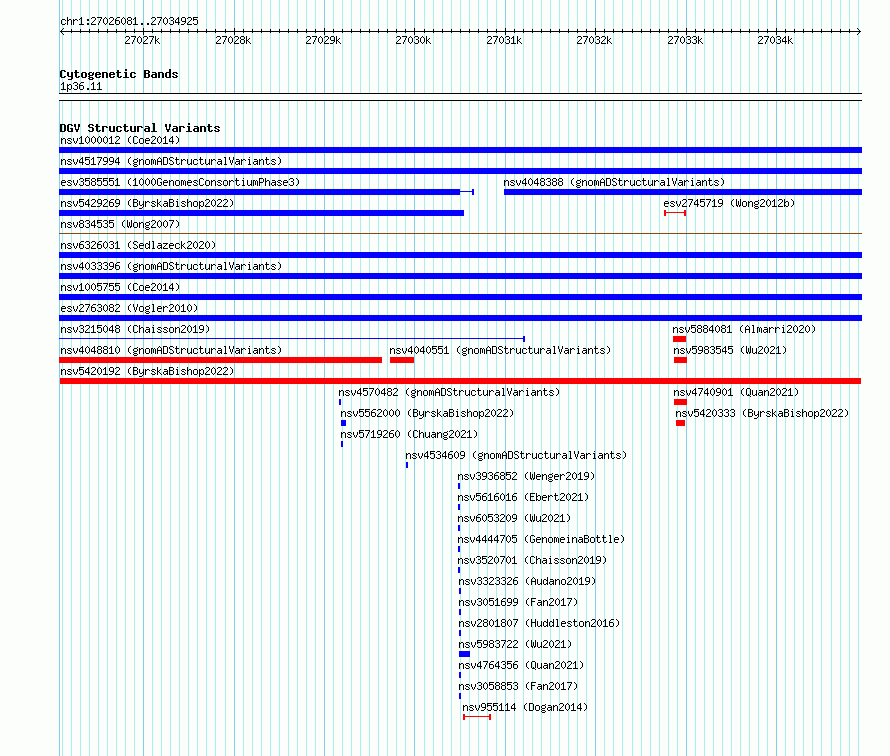The width and height of the screenshot is (890, 756).
Task: Open nsv955114 (Dogan2014) label
Action: click(x=525, y=707)
